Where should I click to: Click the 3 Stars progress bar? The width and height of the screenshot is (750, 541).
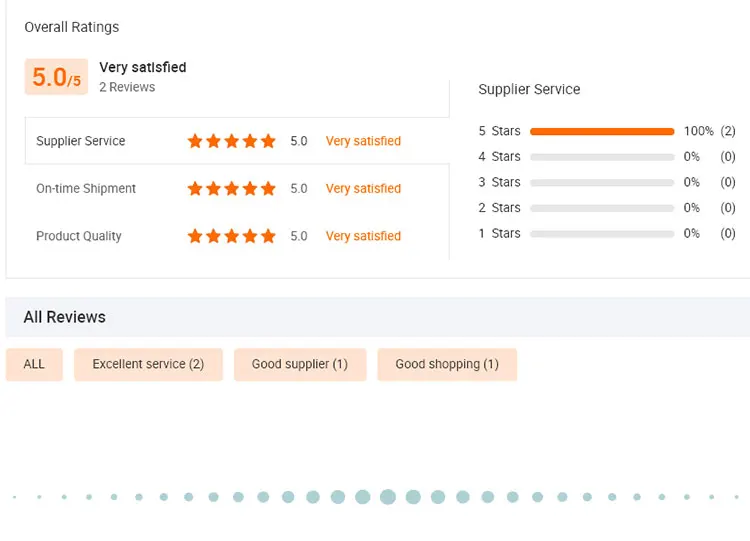pos(602,182)
